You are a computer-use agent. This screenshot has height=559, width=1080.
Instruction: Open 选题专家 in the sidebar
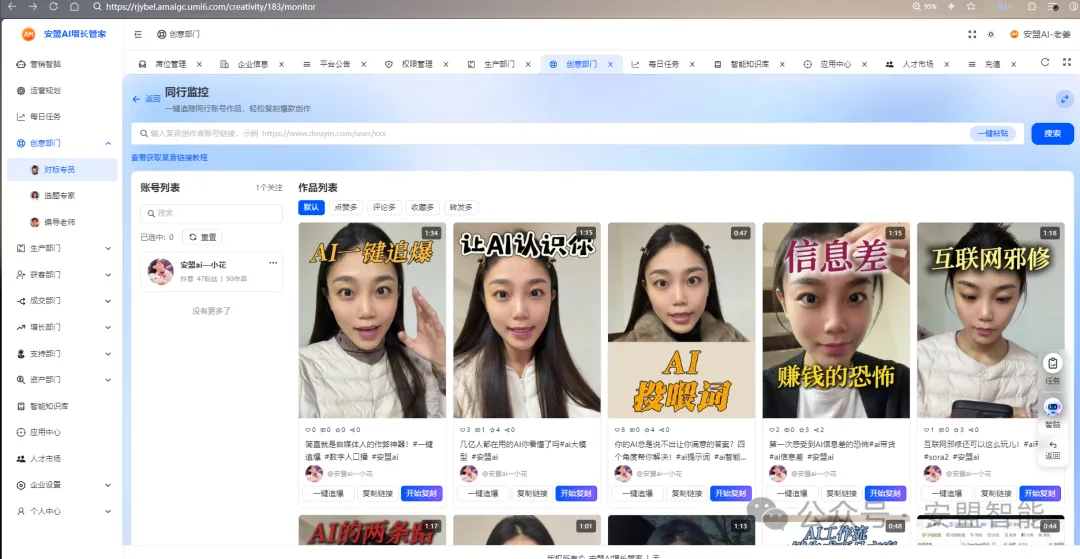(59, 196)
